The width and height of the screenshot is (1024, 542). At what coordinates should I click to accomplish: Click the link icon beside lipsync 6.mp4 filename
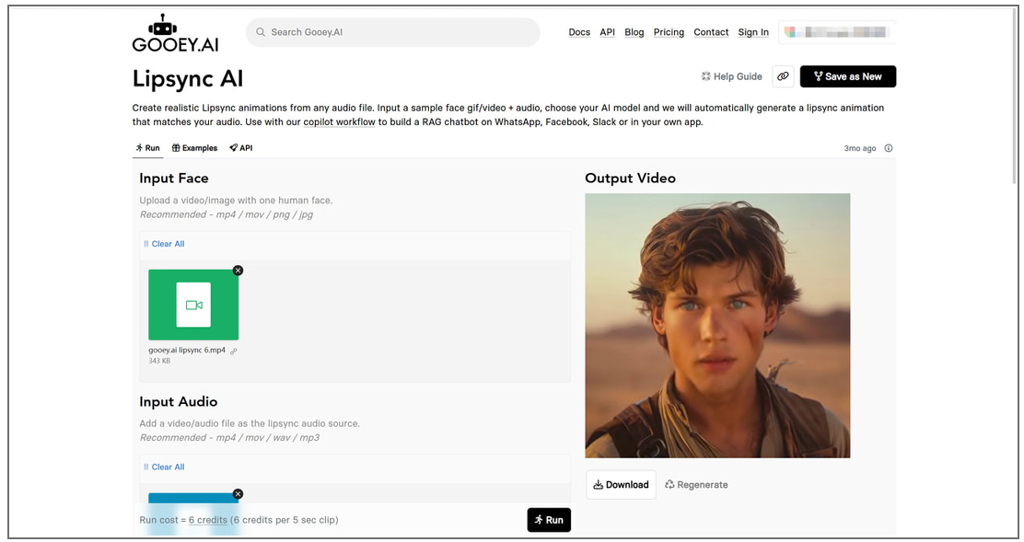pos(234,351)
